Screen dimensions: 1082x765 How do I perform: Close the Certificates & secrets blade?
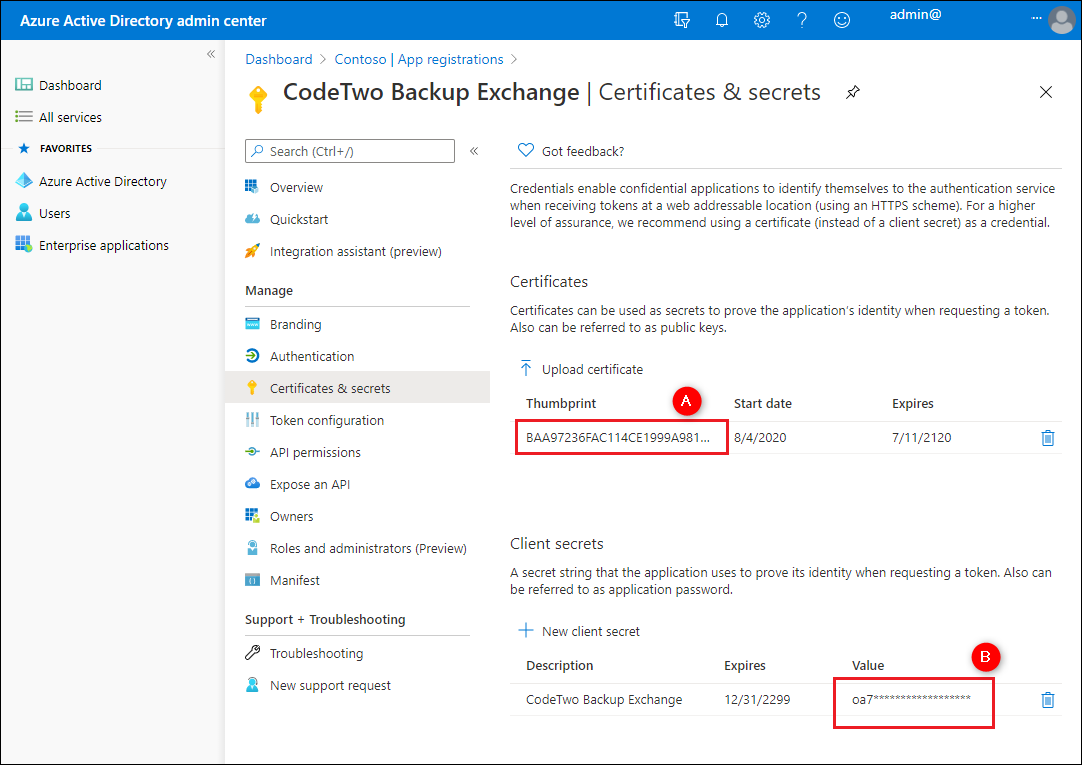[1046, 92]
